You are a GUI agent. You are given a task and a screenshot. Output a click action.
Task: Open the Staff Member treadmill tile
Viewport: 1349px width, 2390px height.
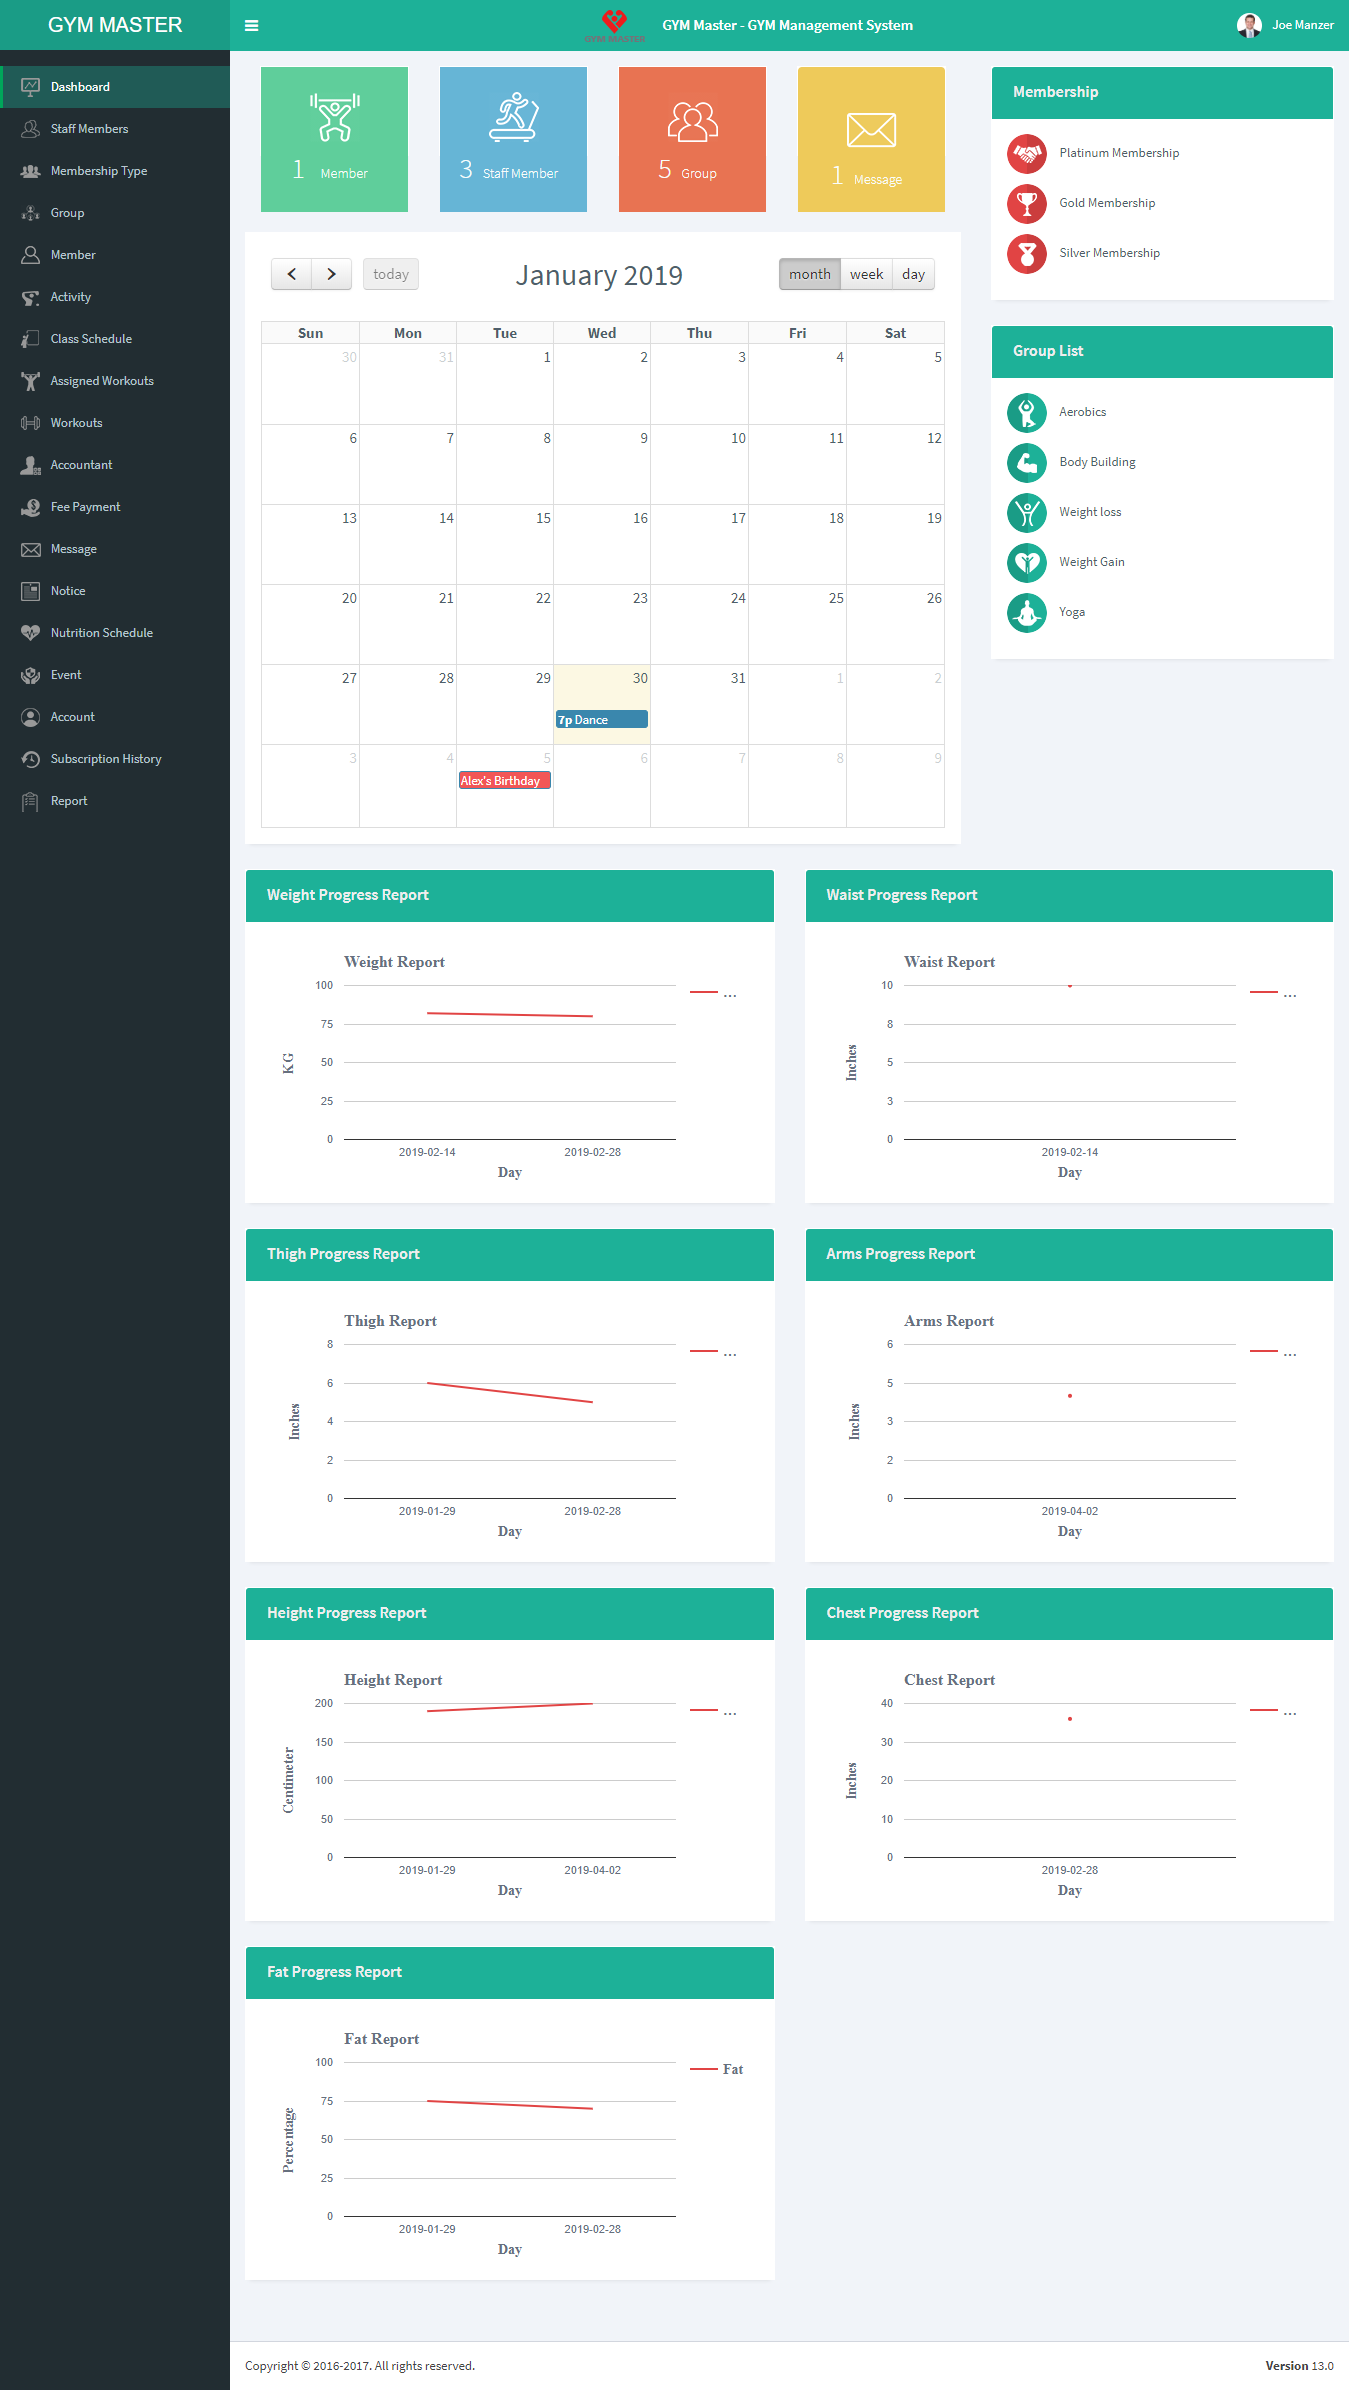coord(513,140)
